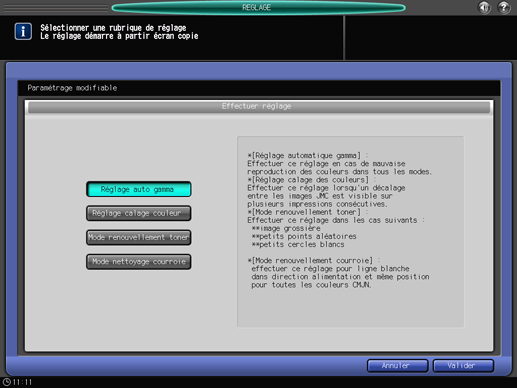Click the '*[Réglage calage des couleurs]' line
Viewport: 517px width, 388px height.
pyautogui.click(x=311, y=180)
